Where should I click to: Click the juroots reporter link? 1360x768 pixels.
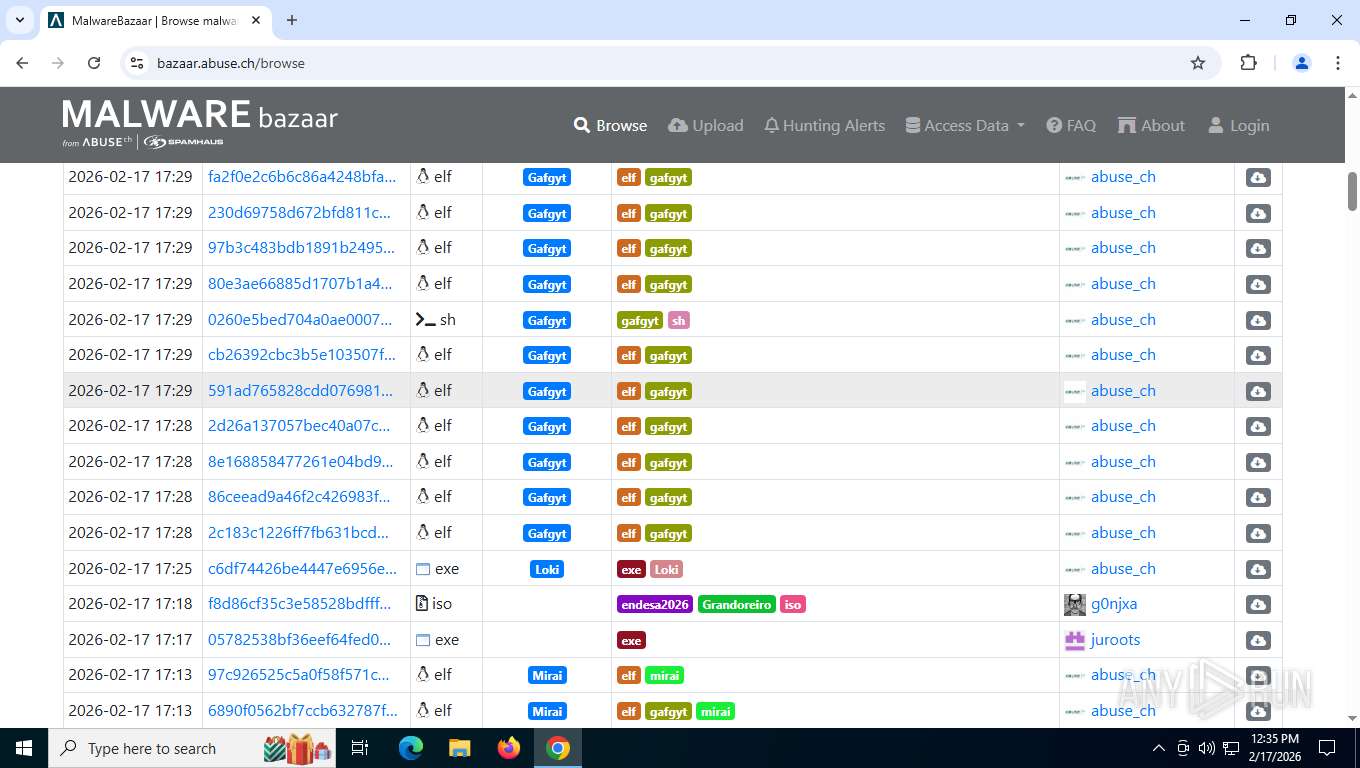click(1115, 640)
